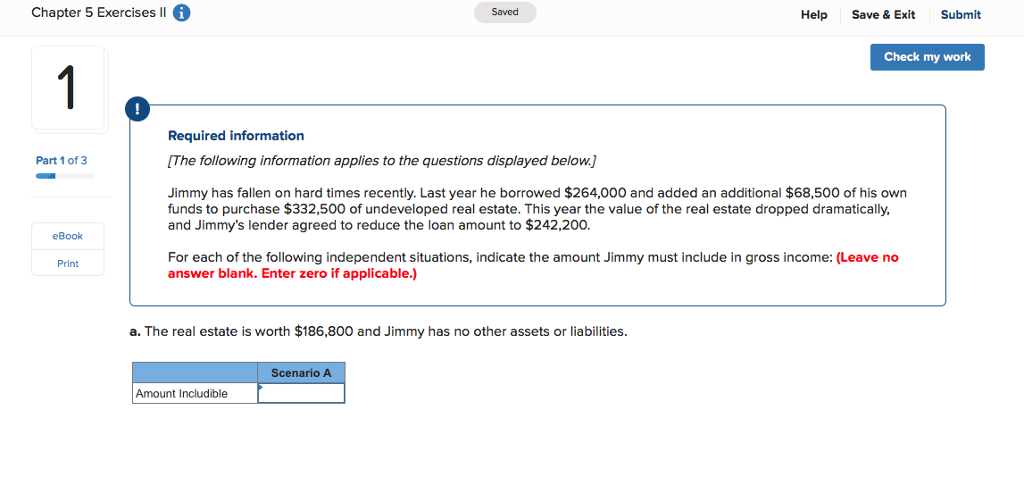Click the Part 1 of 3 label
This screenshot has height=477, width=1024.
click(x=62, y=160)
